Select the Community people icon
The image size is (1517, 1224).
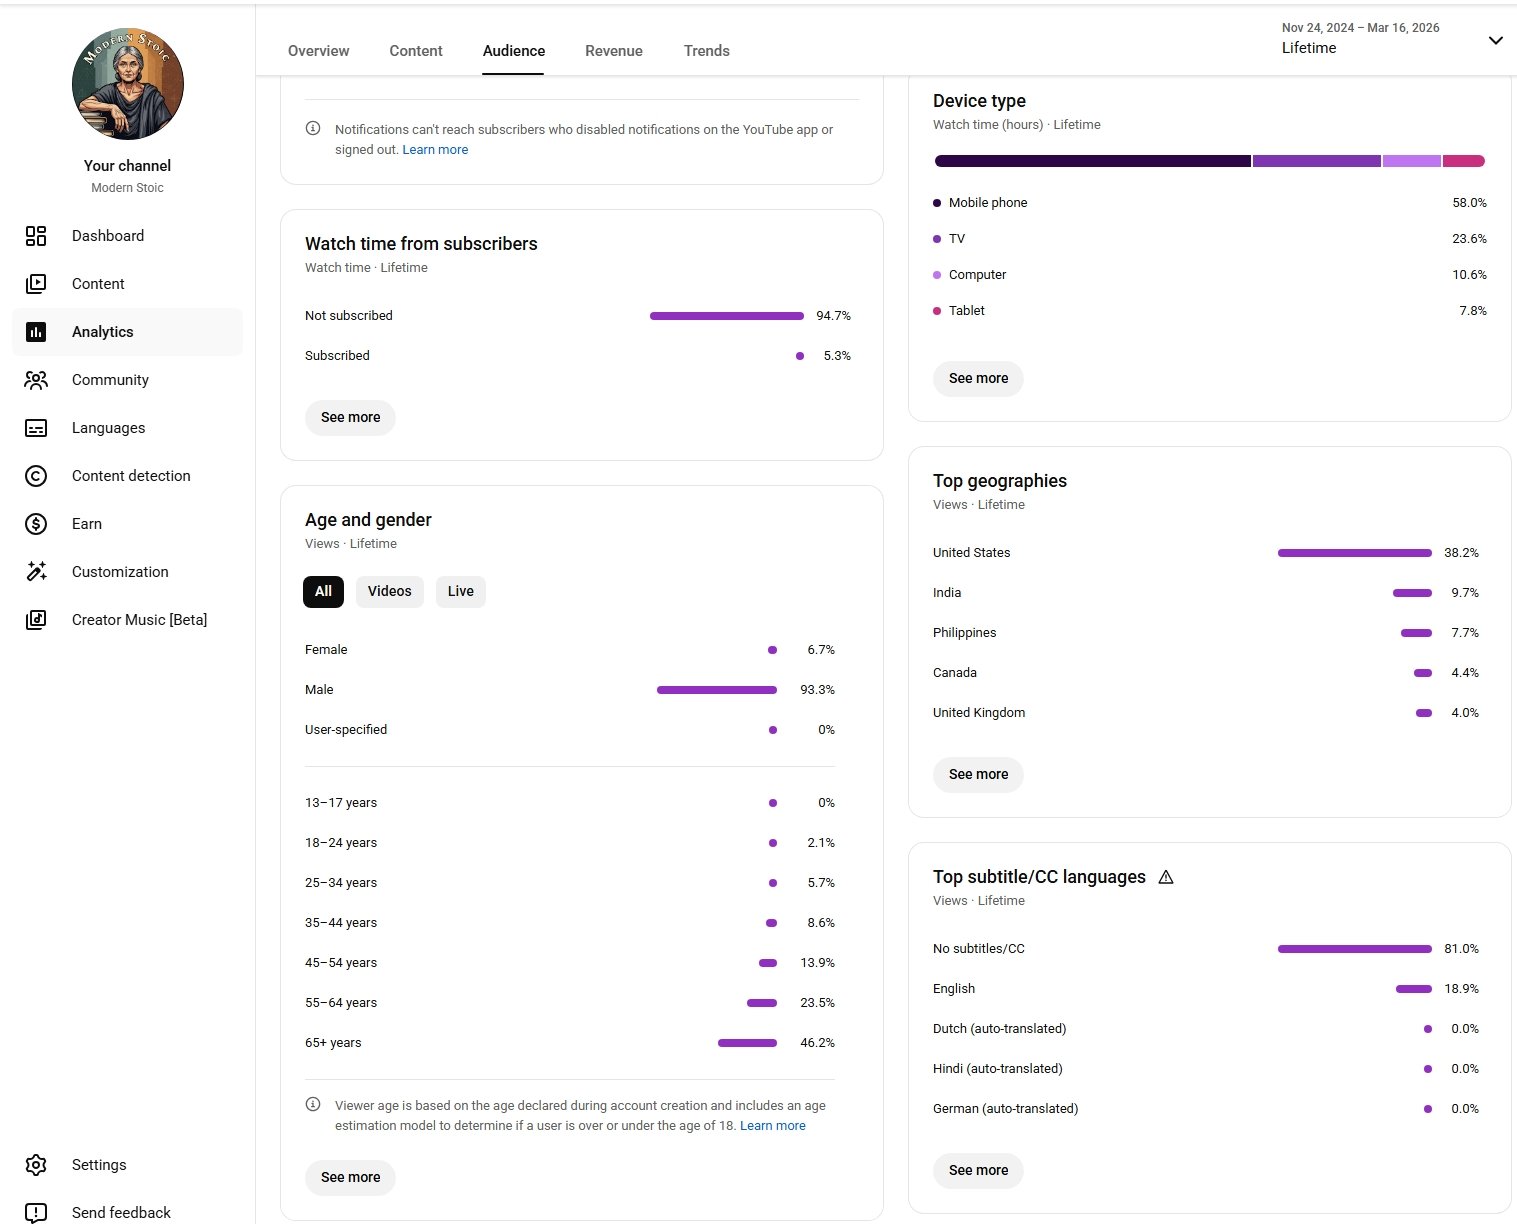tap(36, 380)
